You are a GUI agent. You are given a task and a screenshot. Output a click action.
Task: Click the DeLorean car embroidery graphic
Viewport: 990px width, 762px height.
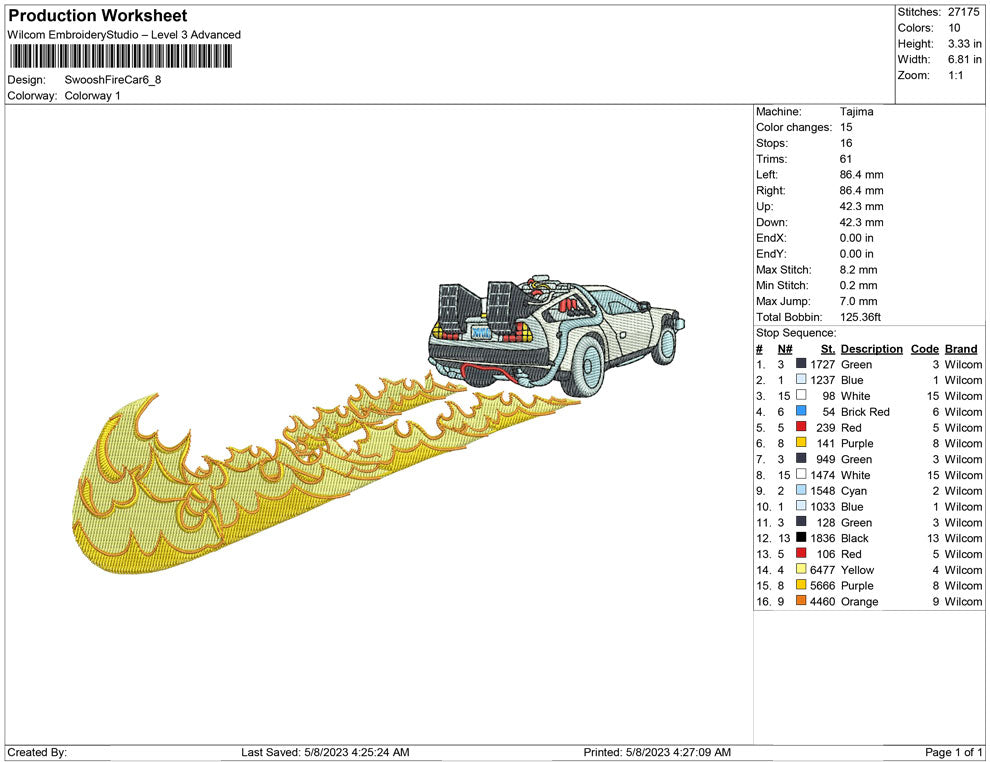[555, 335]
